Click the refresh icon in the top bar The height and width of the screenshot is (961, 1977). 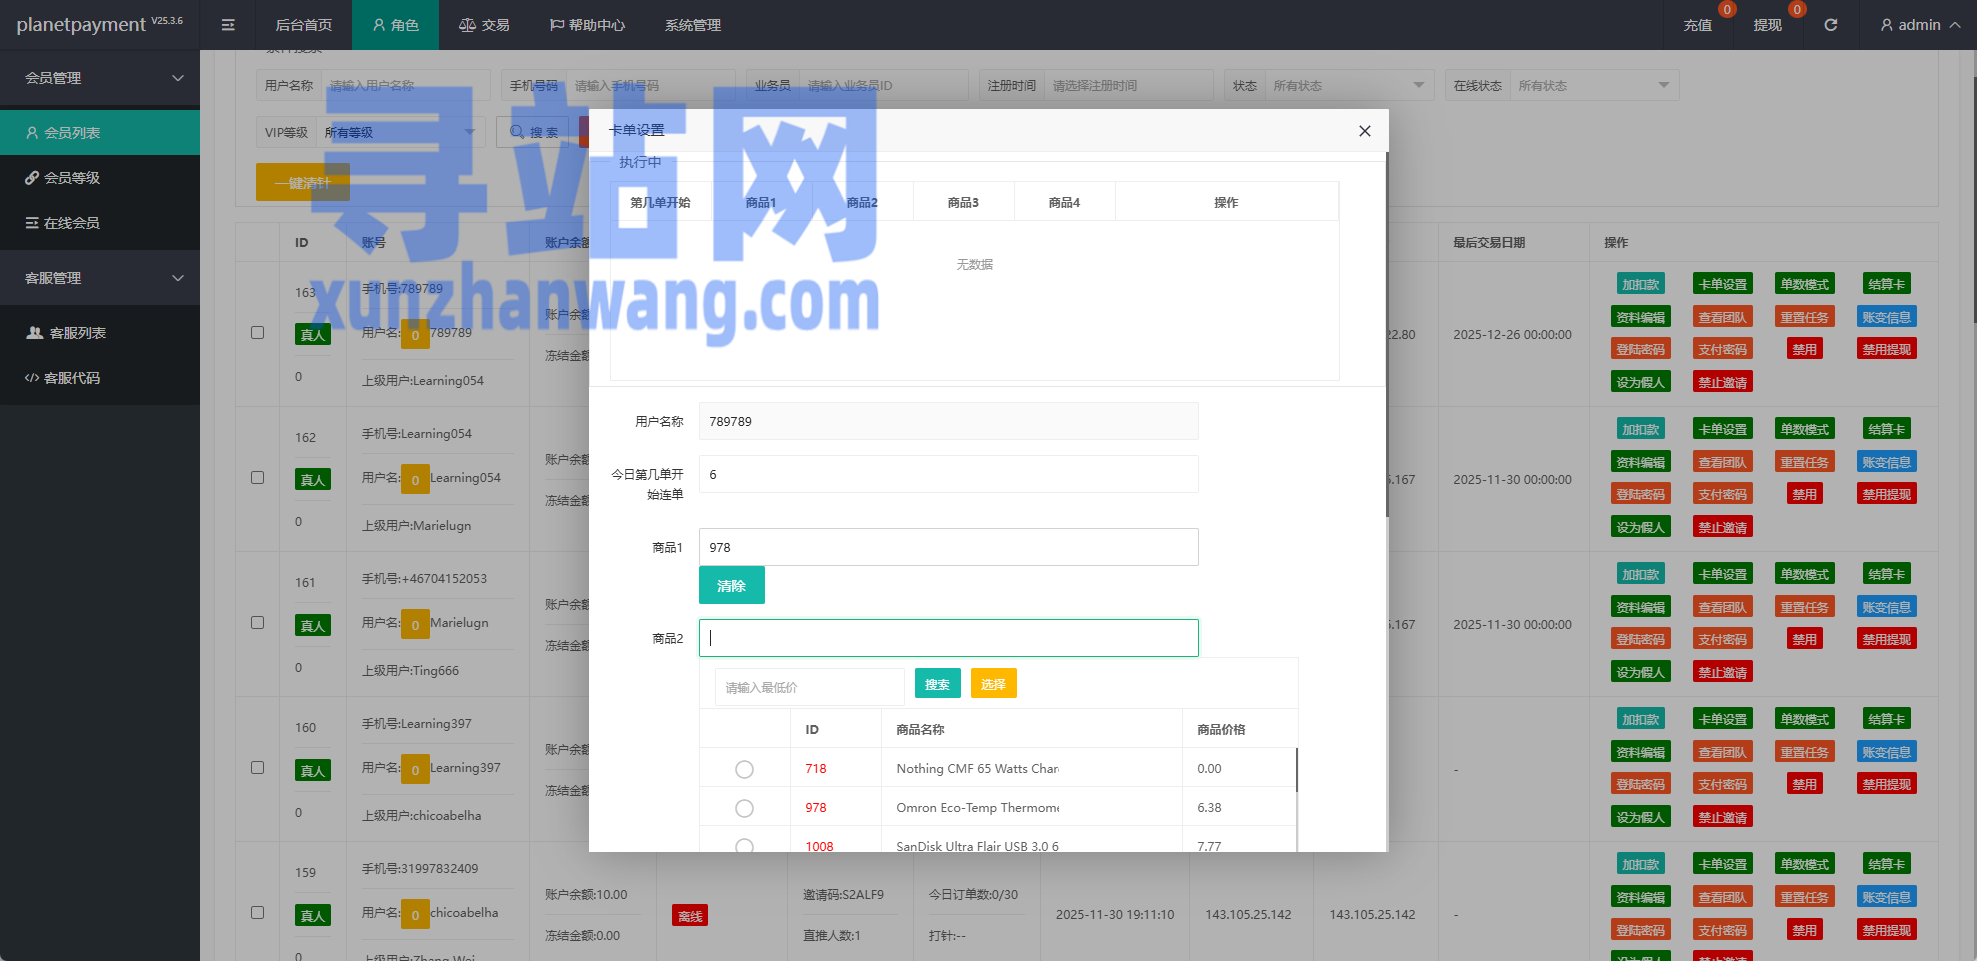(1831, 25)
